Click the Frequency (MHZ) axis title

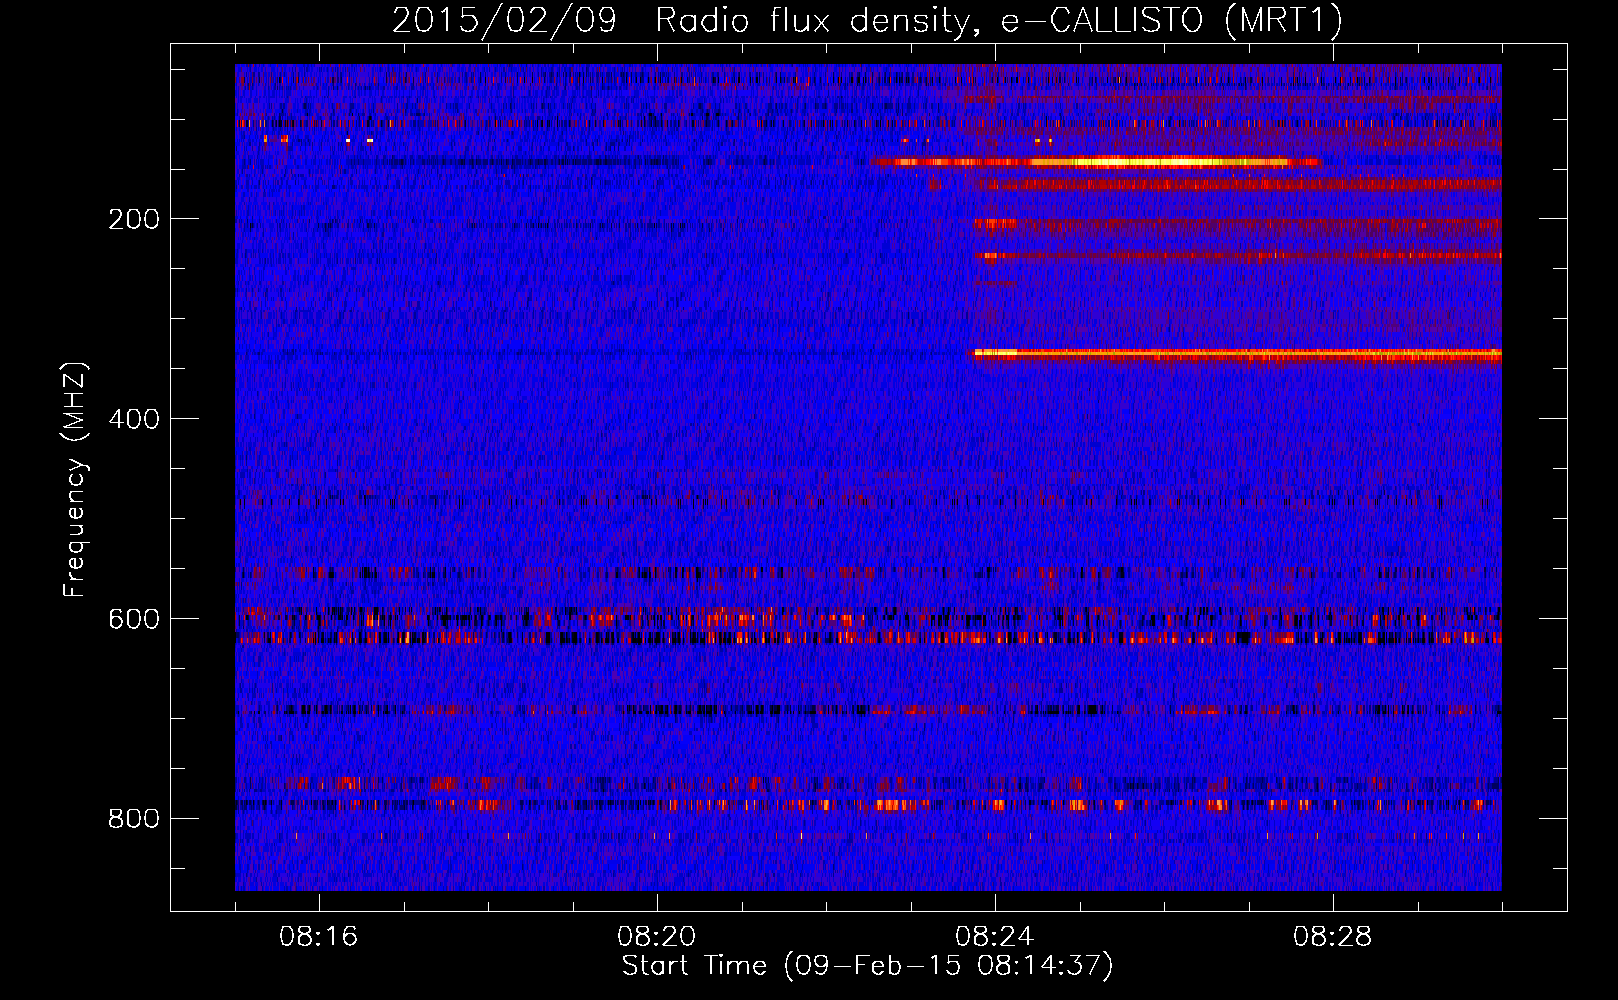pos(75,479)
